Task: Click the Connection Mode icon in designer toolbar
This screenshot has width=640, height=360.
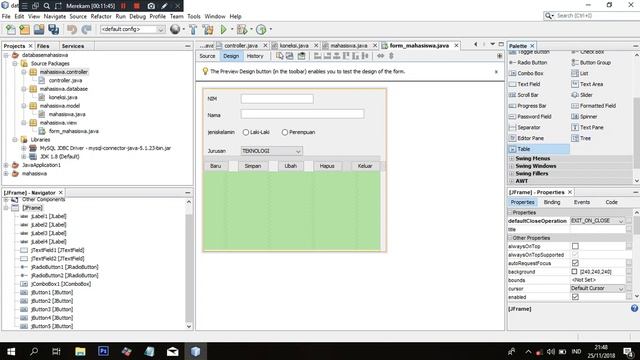Action: (x=290, y=56)
